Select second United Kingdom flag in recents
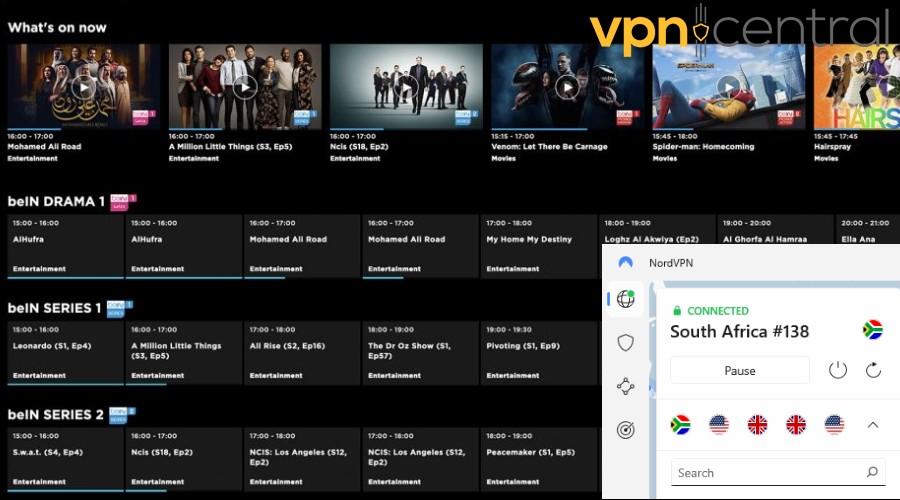This screenshot has width=900, height=500. coord(796,425)
